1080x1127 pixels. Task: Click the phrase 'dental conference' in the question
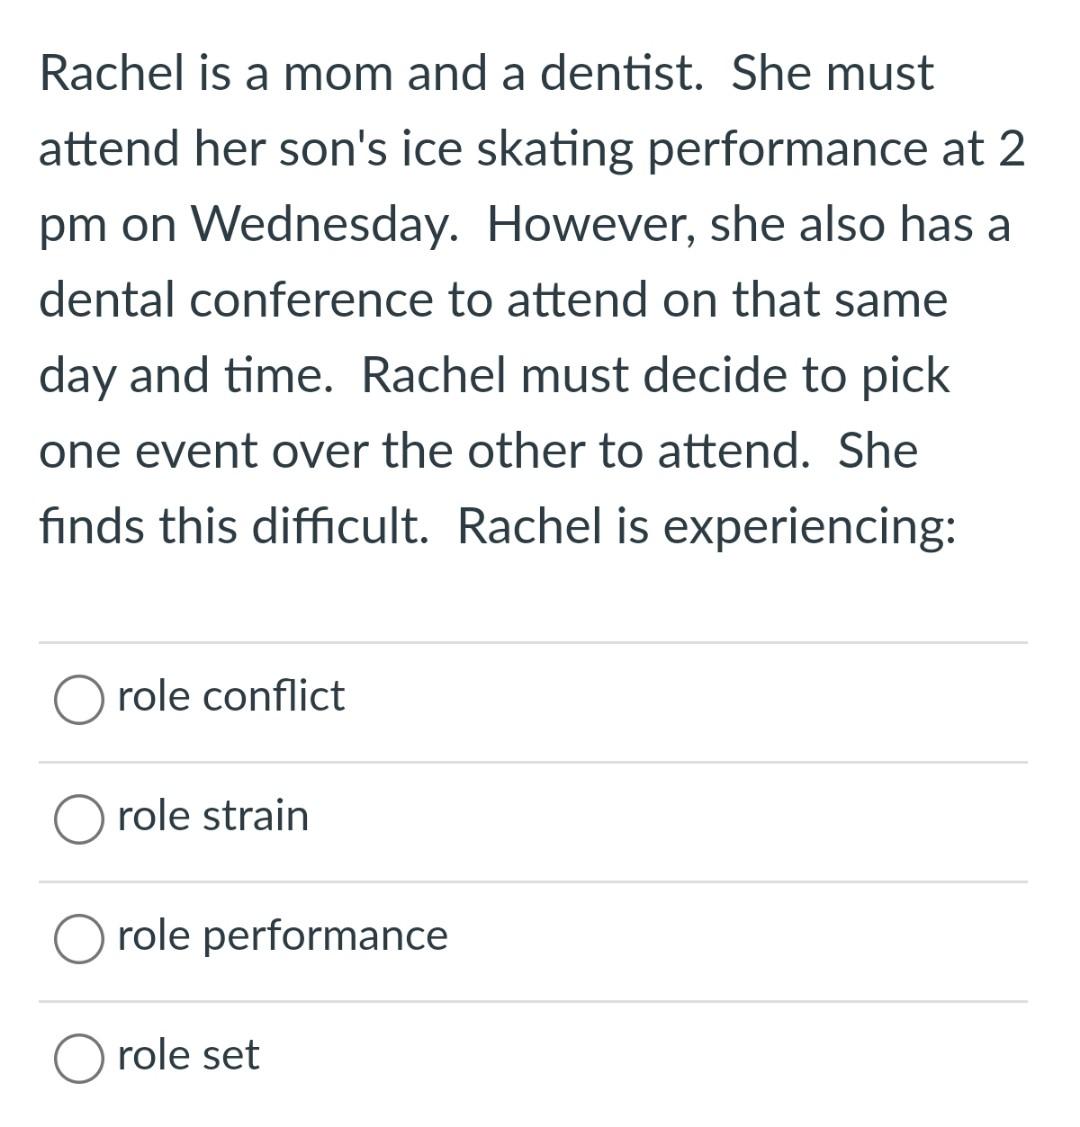(236, 299)
